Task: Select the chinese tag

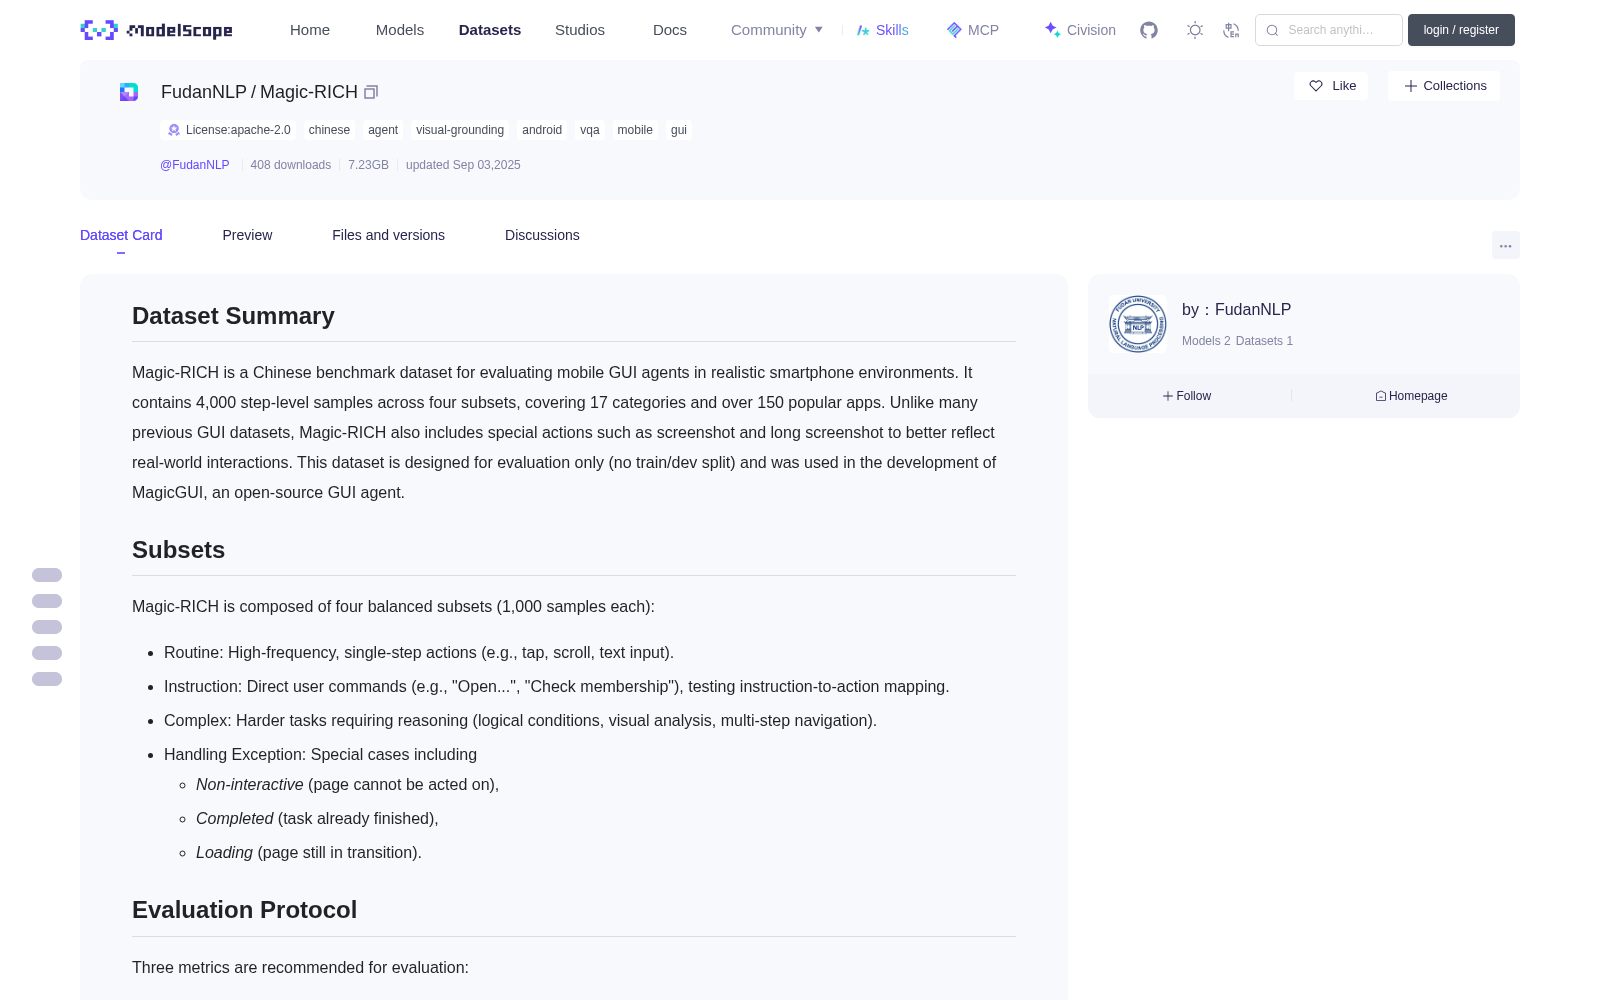Action: [329, 130]
